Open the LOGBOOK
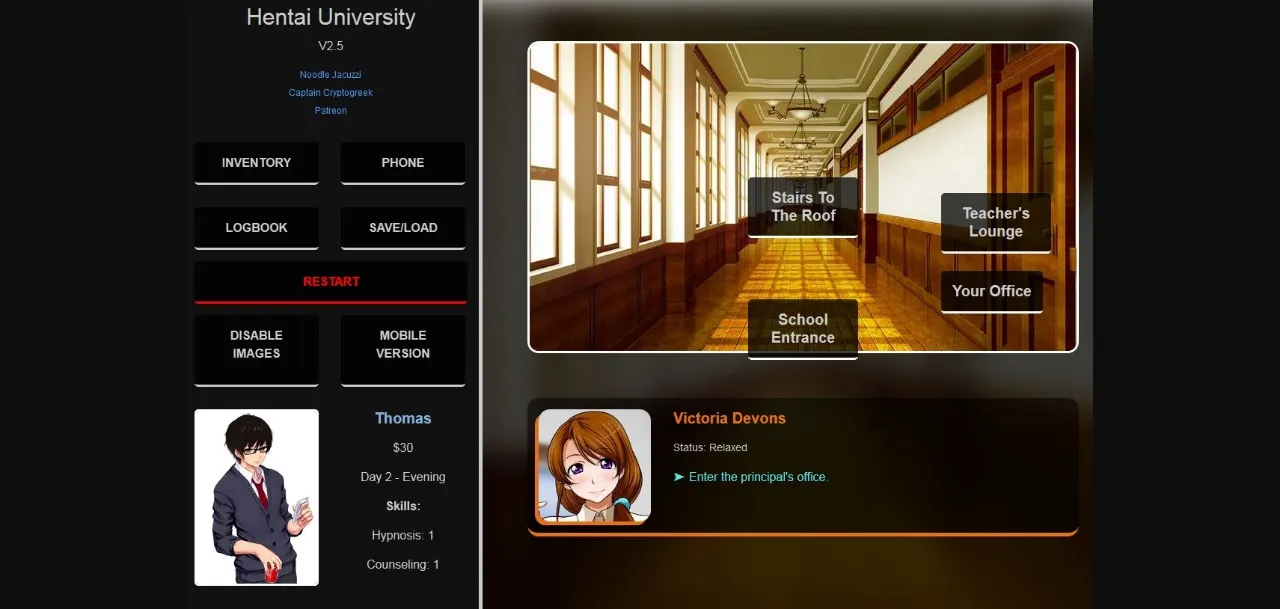The height and width of the screenshot is (609, 1280). (x=256, y=227)
